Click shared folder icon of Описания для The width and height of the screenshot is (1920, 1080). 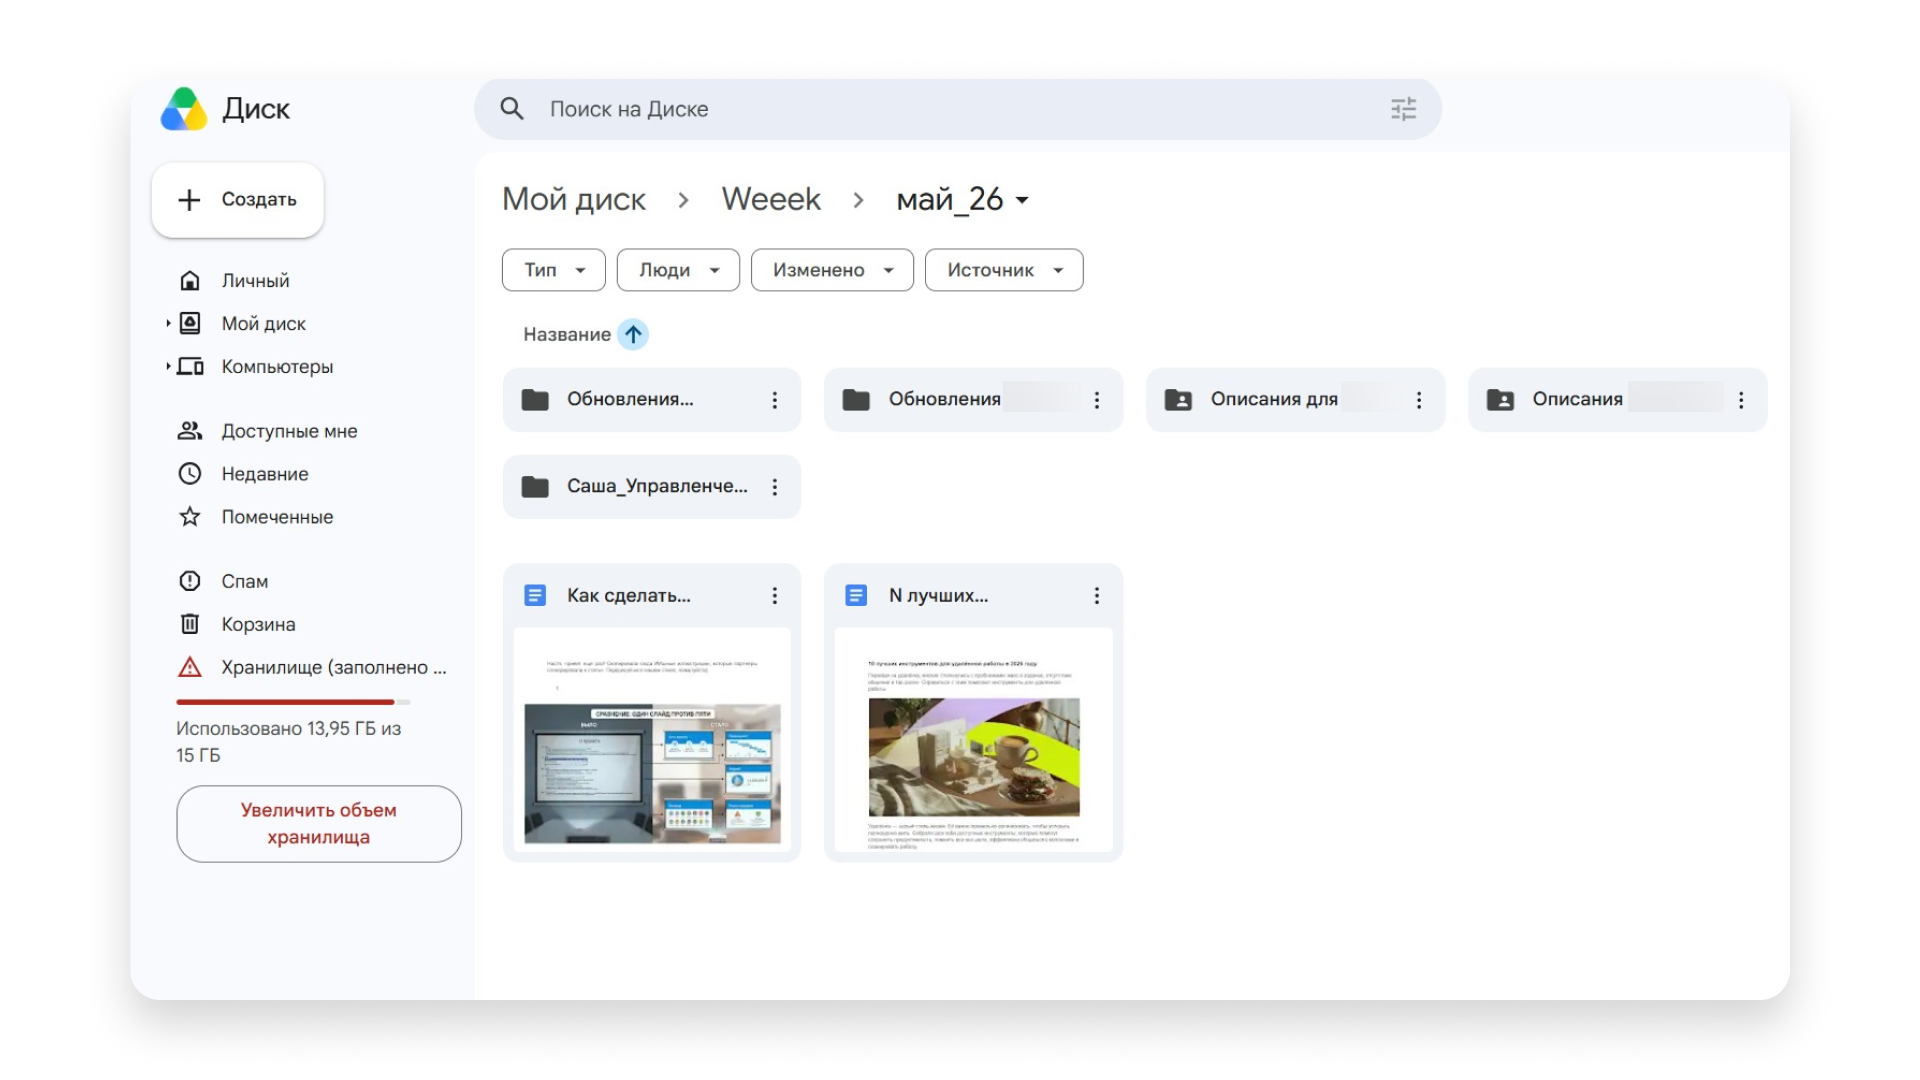(1179, 400)
